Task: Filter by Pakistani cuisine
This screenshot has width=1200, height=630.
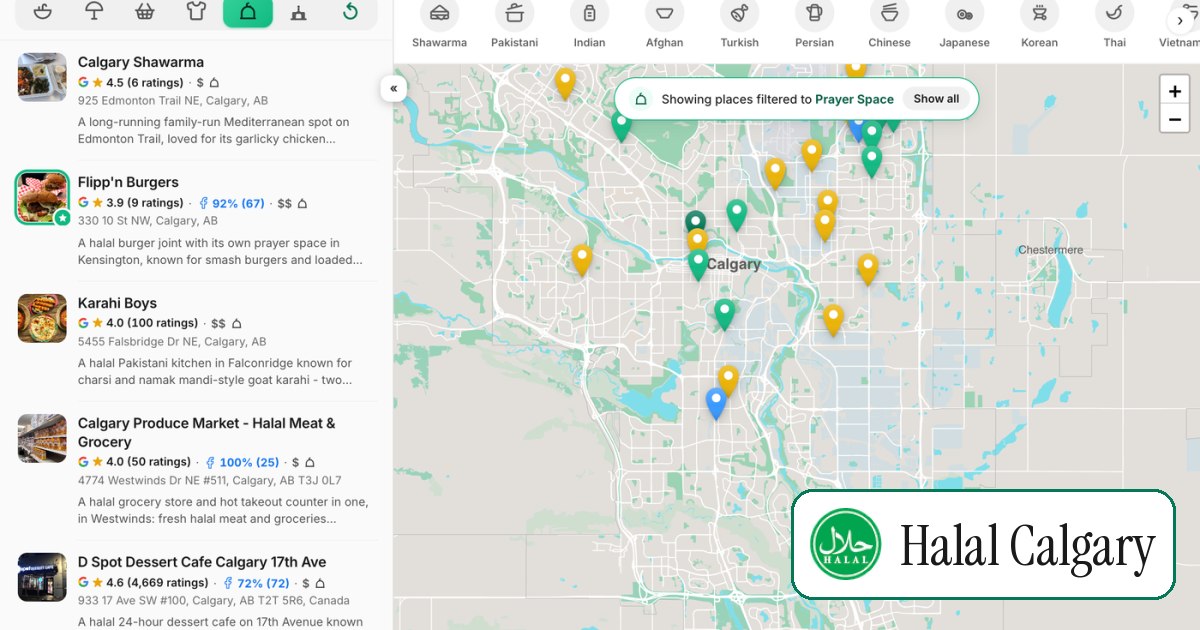Action: coord(514,24)
